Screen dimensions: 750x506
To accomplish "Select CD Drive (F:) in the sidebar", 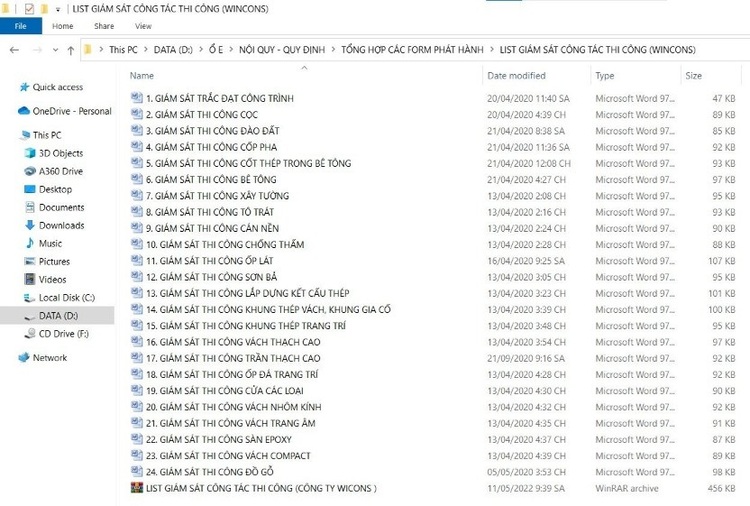I will pos(64,334).
